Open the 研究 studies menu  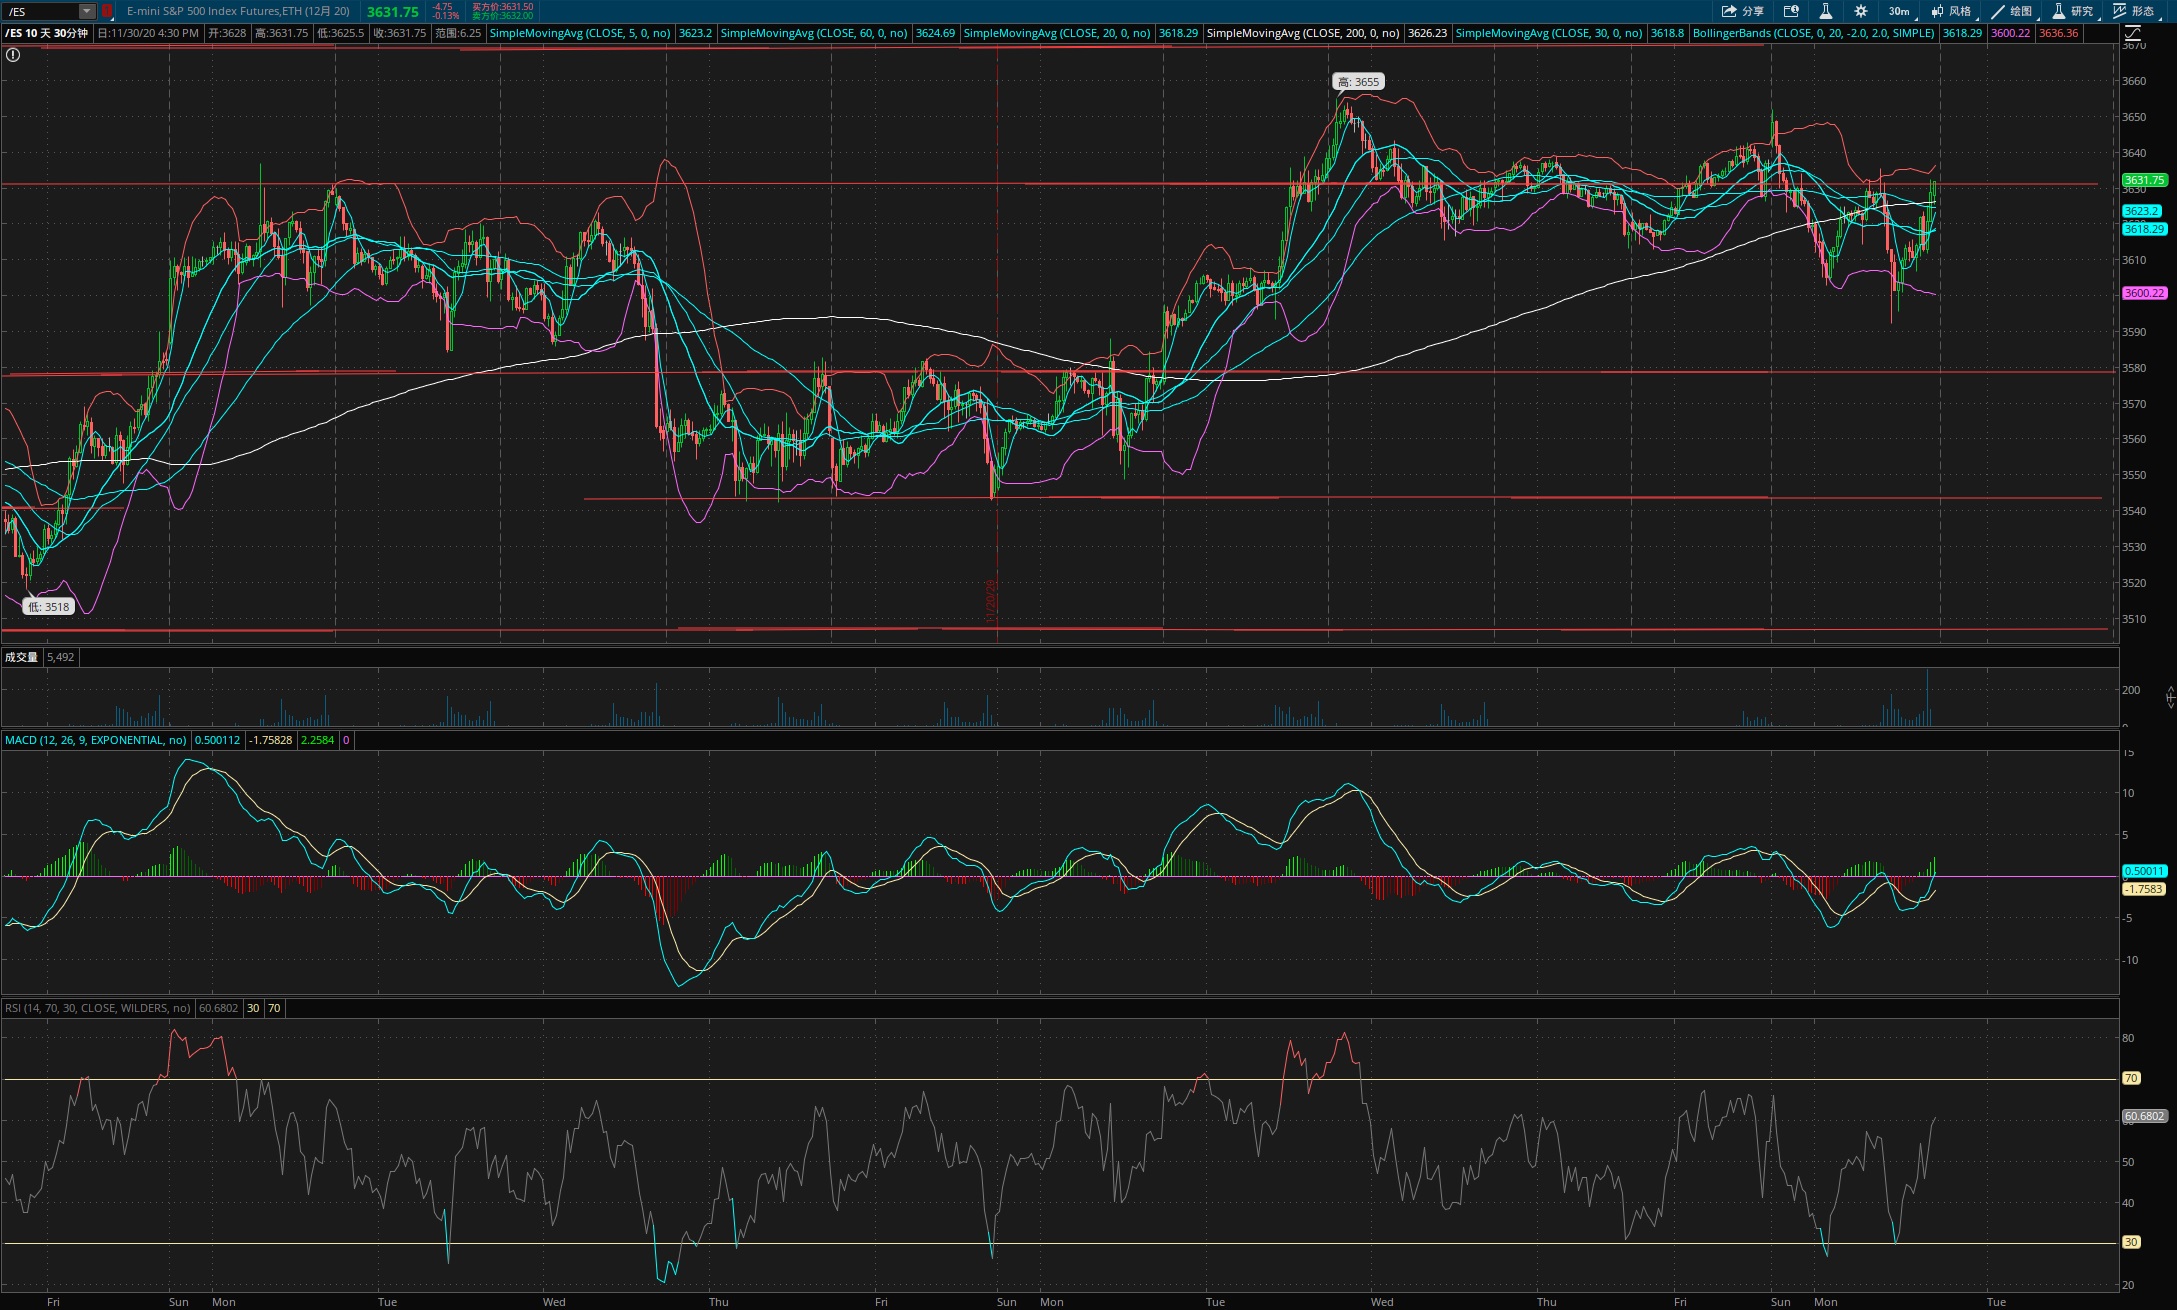pyautogui.click(x=2073, y=11)
